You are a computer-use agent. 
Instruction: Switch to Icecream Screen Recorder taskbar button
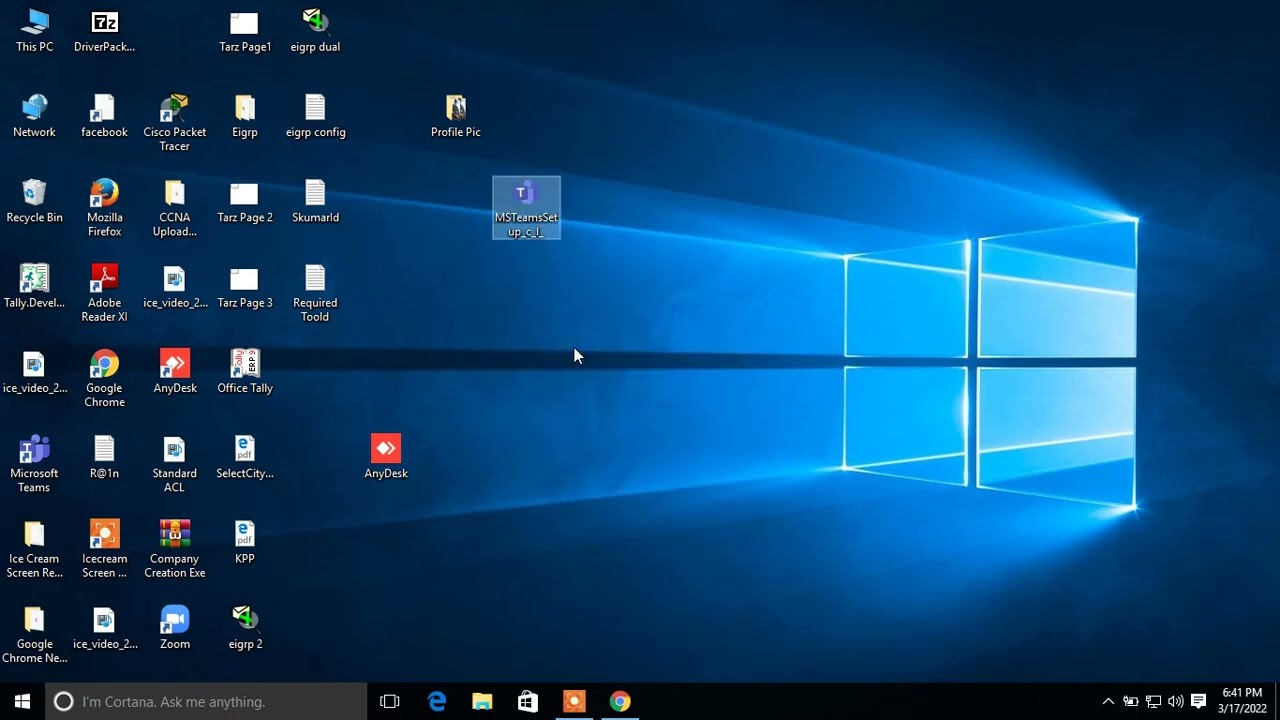[574, 701]
